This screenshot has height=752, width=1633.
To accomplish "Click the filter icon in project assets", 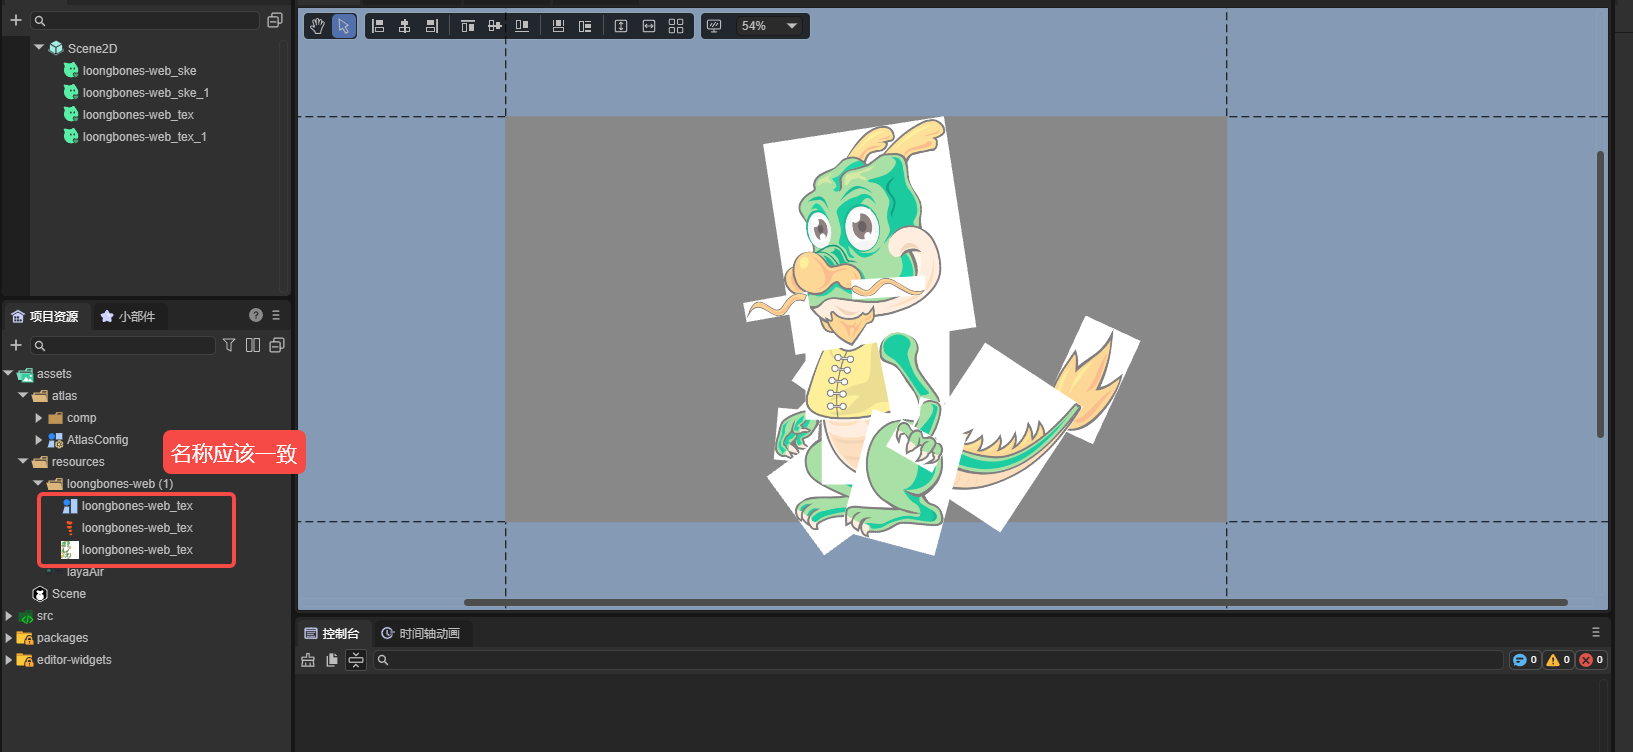I will pos(229,345).
